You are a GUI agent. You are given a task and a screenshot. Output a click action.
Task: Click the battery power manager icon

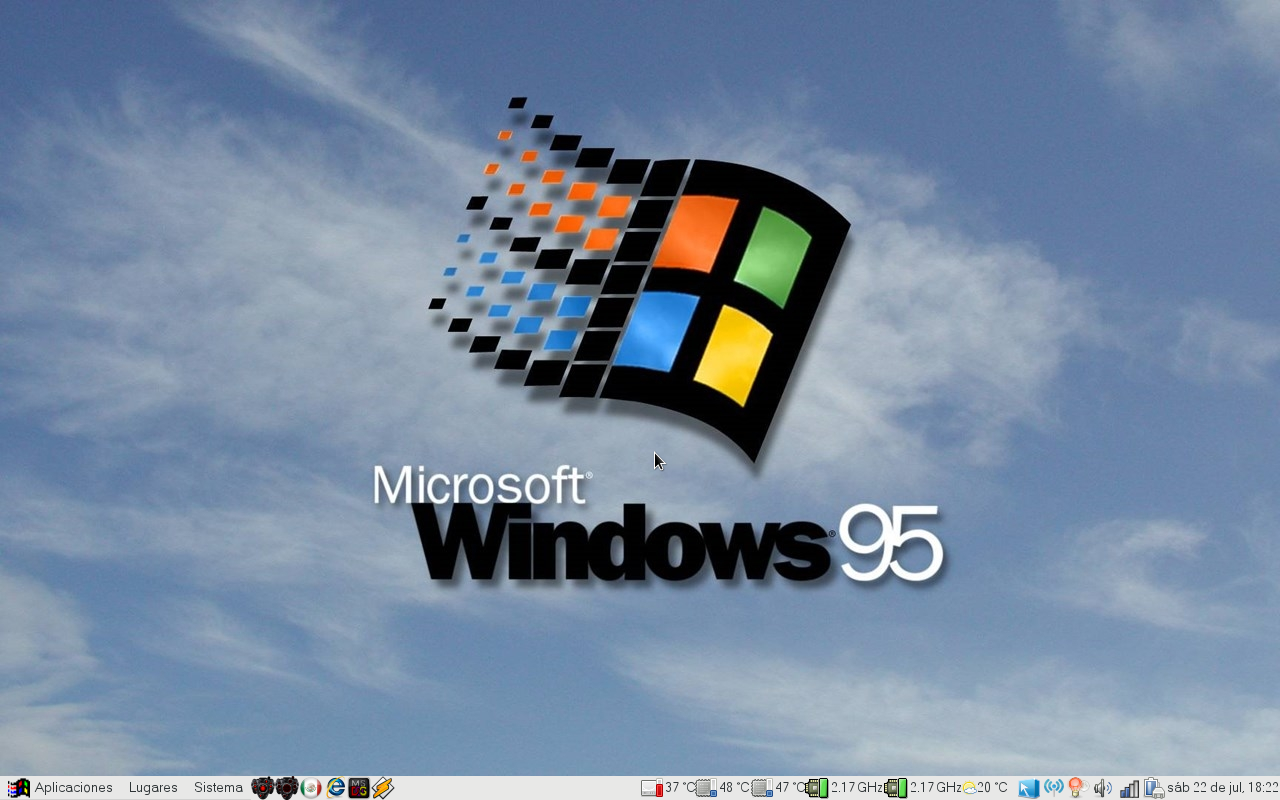pyautogui.click(x=1154, y=788)
